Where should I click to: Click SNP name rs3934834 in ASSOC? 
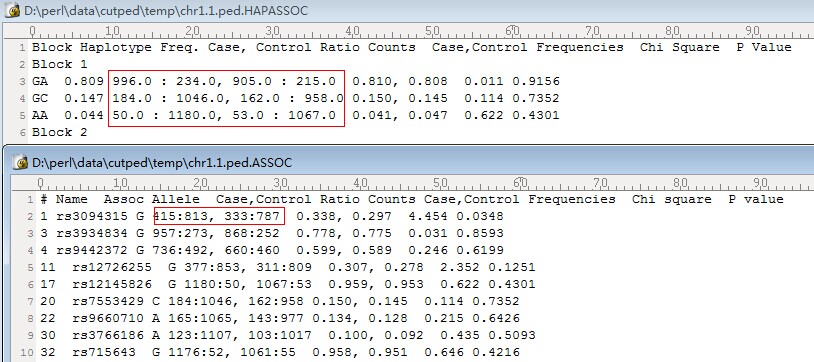[x=92, y=233]
